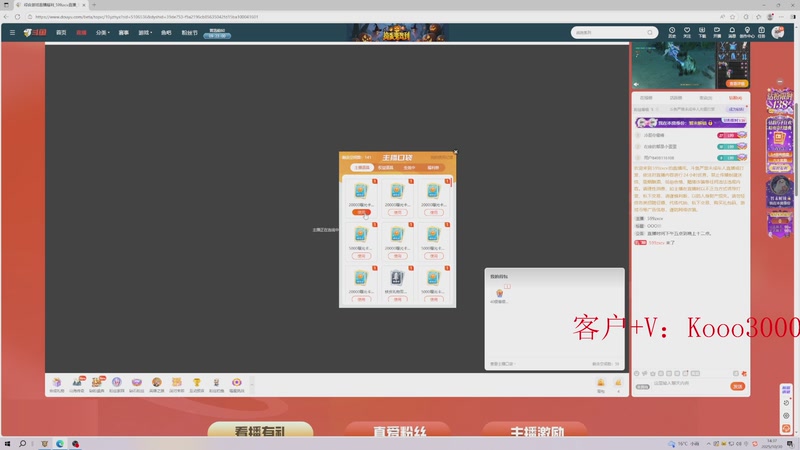
Task: Click 使用 on second-row middle card
Action: [x=397, y=256]
